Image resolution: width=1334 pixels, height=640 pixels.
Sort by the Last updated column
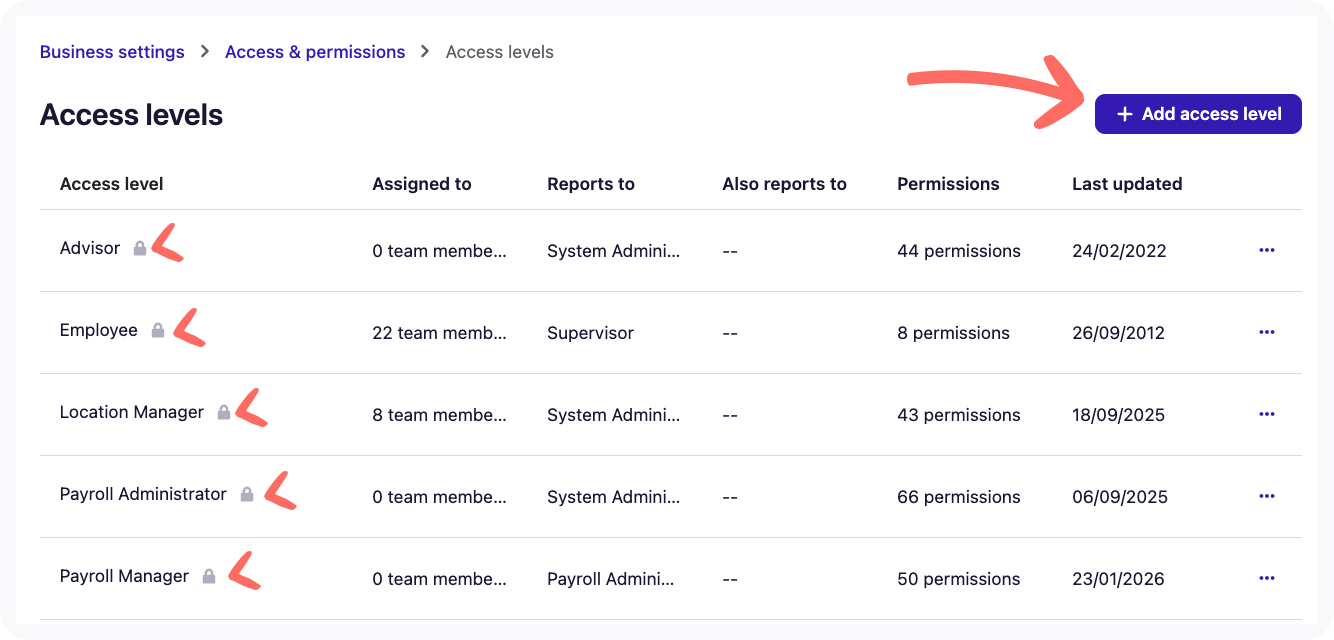[x=1127, y=183]
